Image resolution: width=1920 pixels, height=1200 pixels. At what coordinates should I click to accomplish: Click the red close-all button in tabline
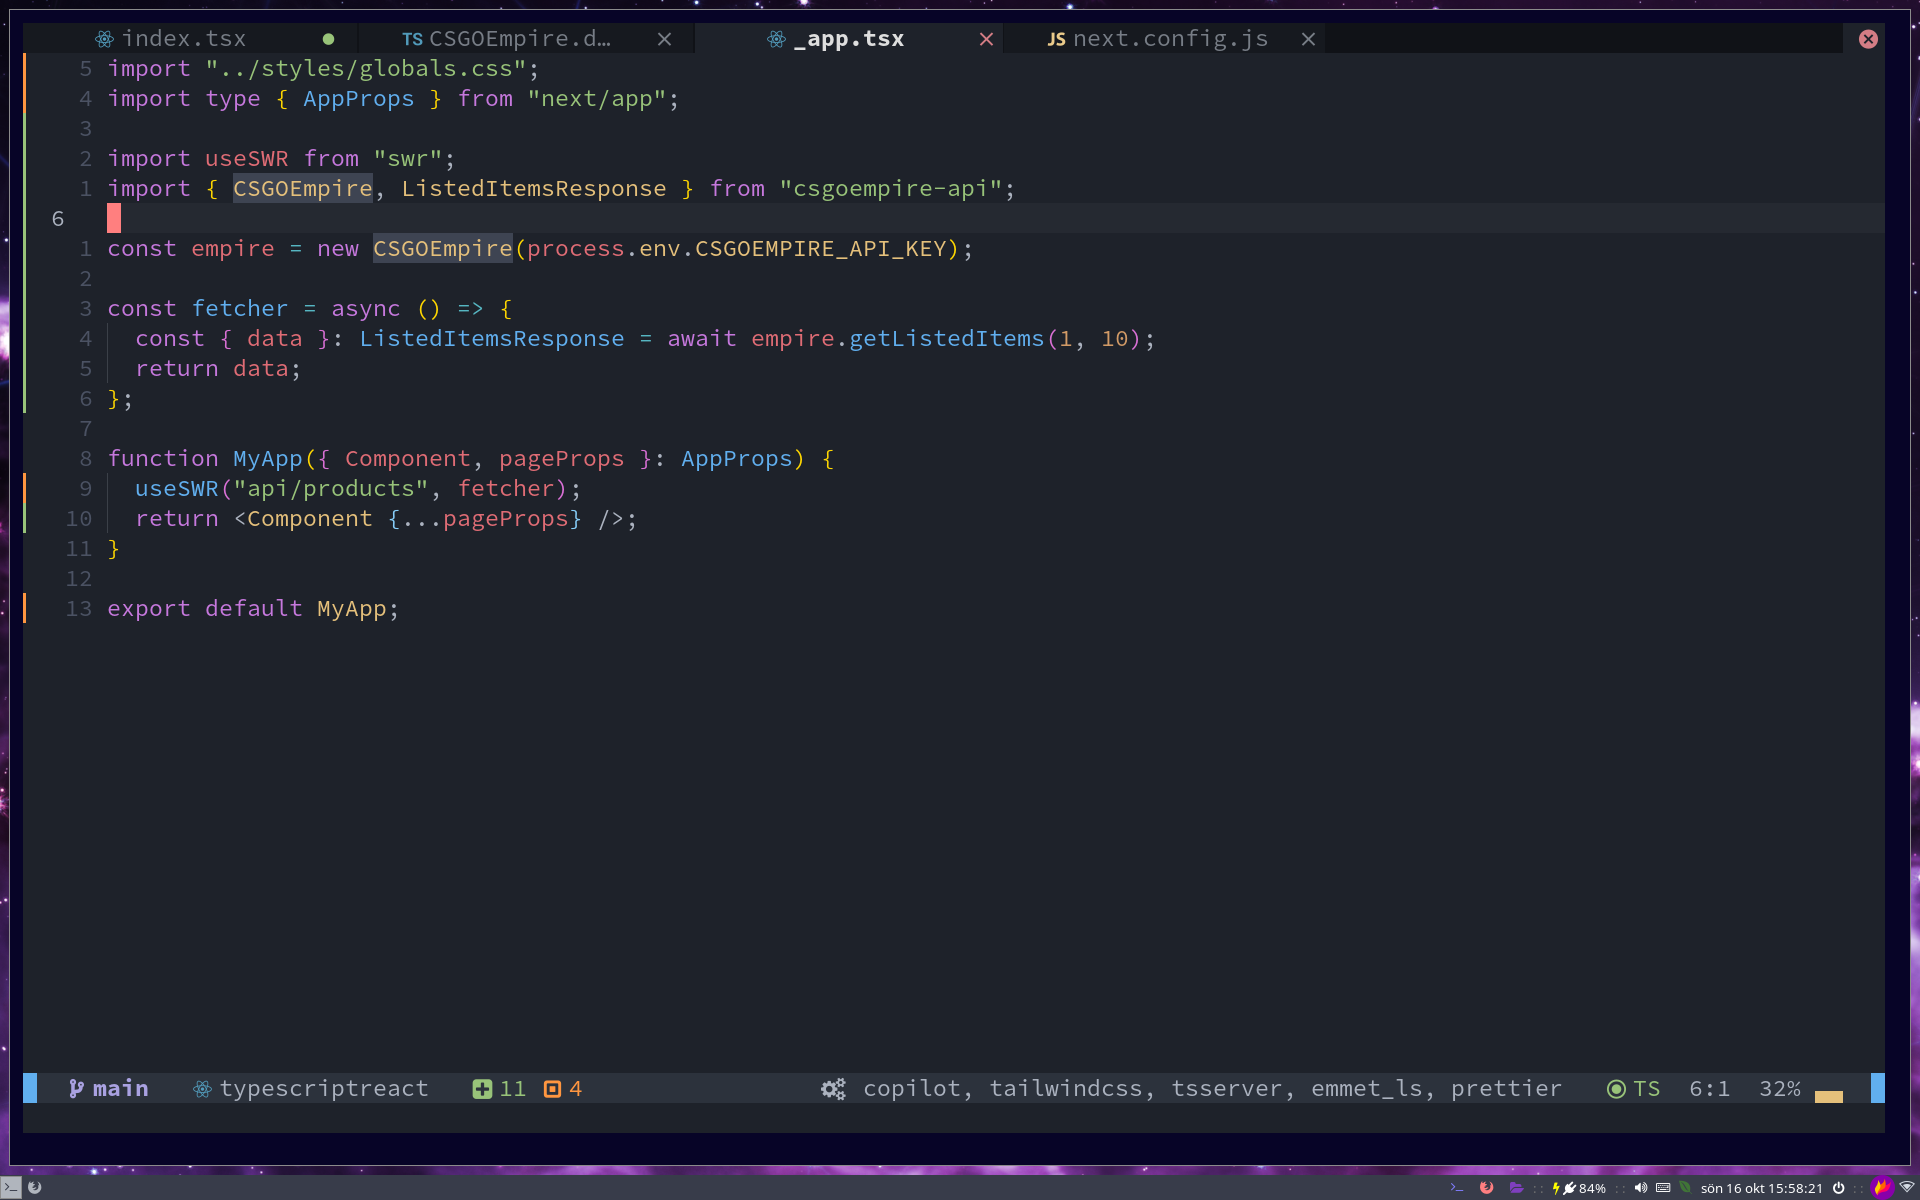(1867, 39)
